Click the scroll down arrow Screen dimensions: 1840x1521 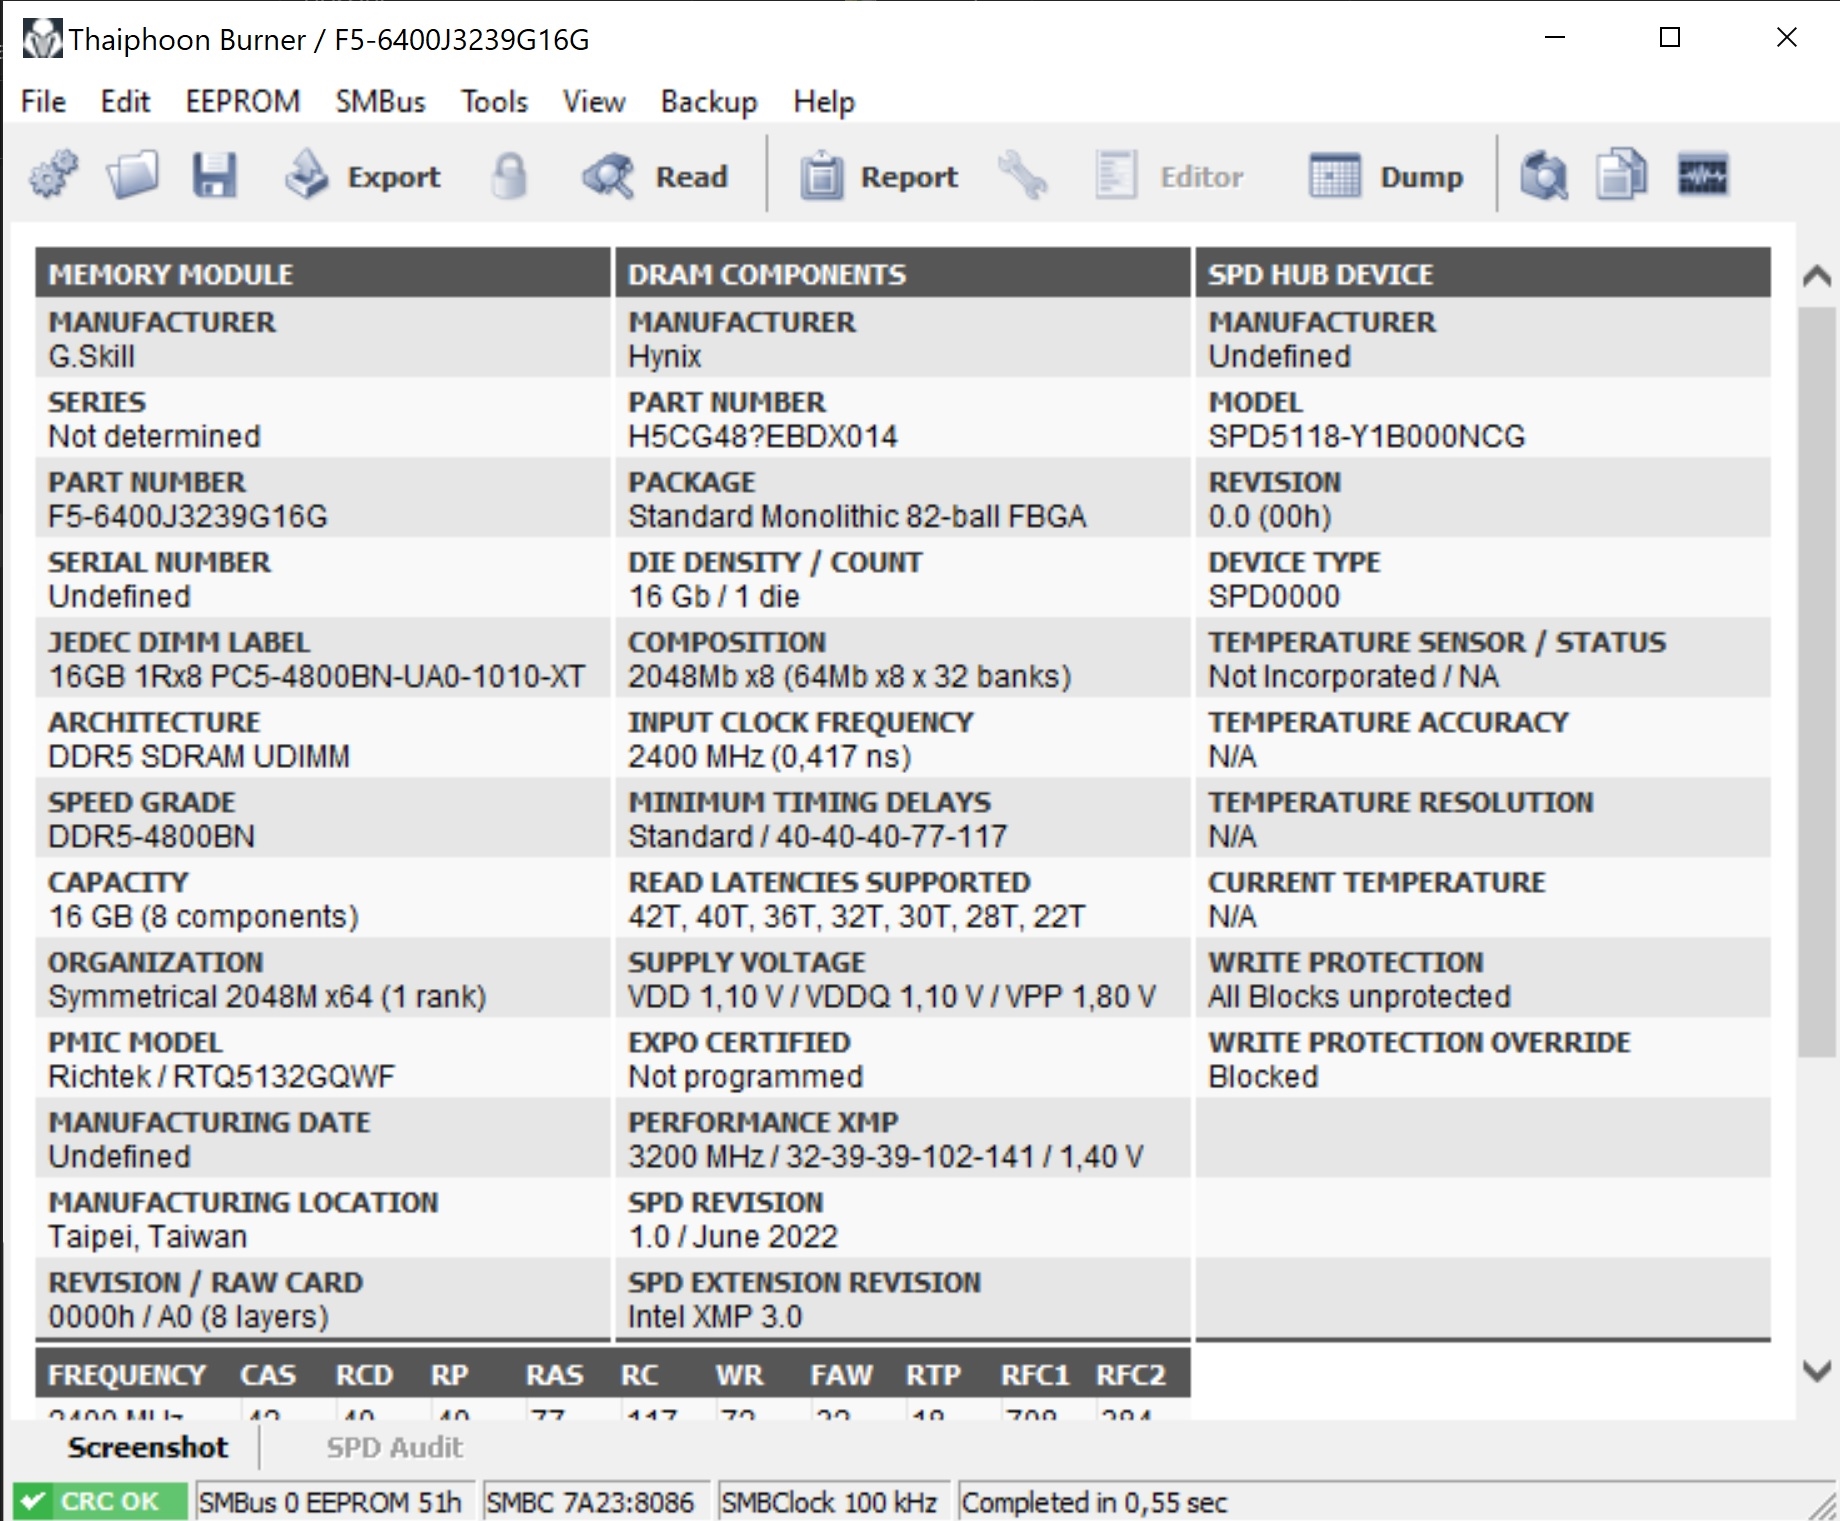click(1816, 1370)
